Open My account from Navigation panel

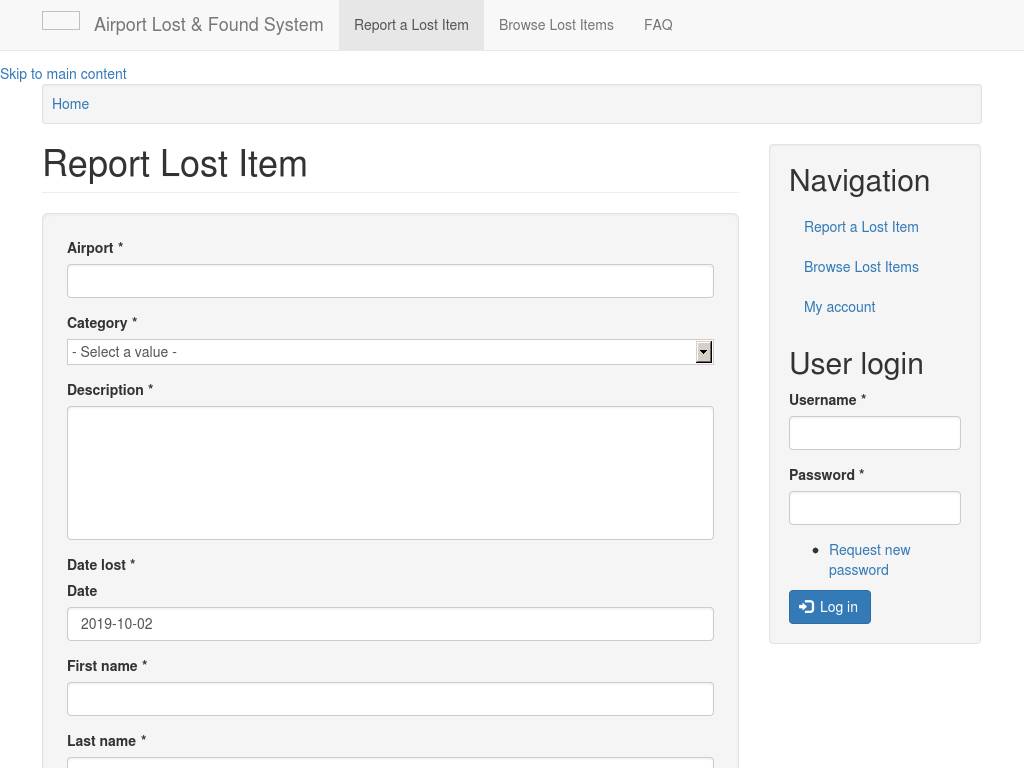(839, 307)
